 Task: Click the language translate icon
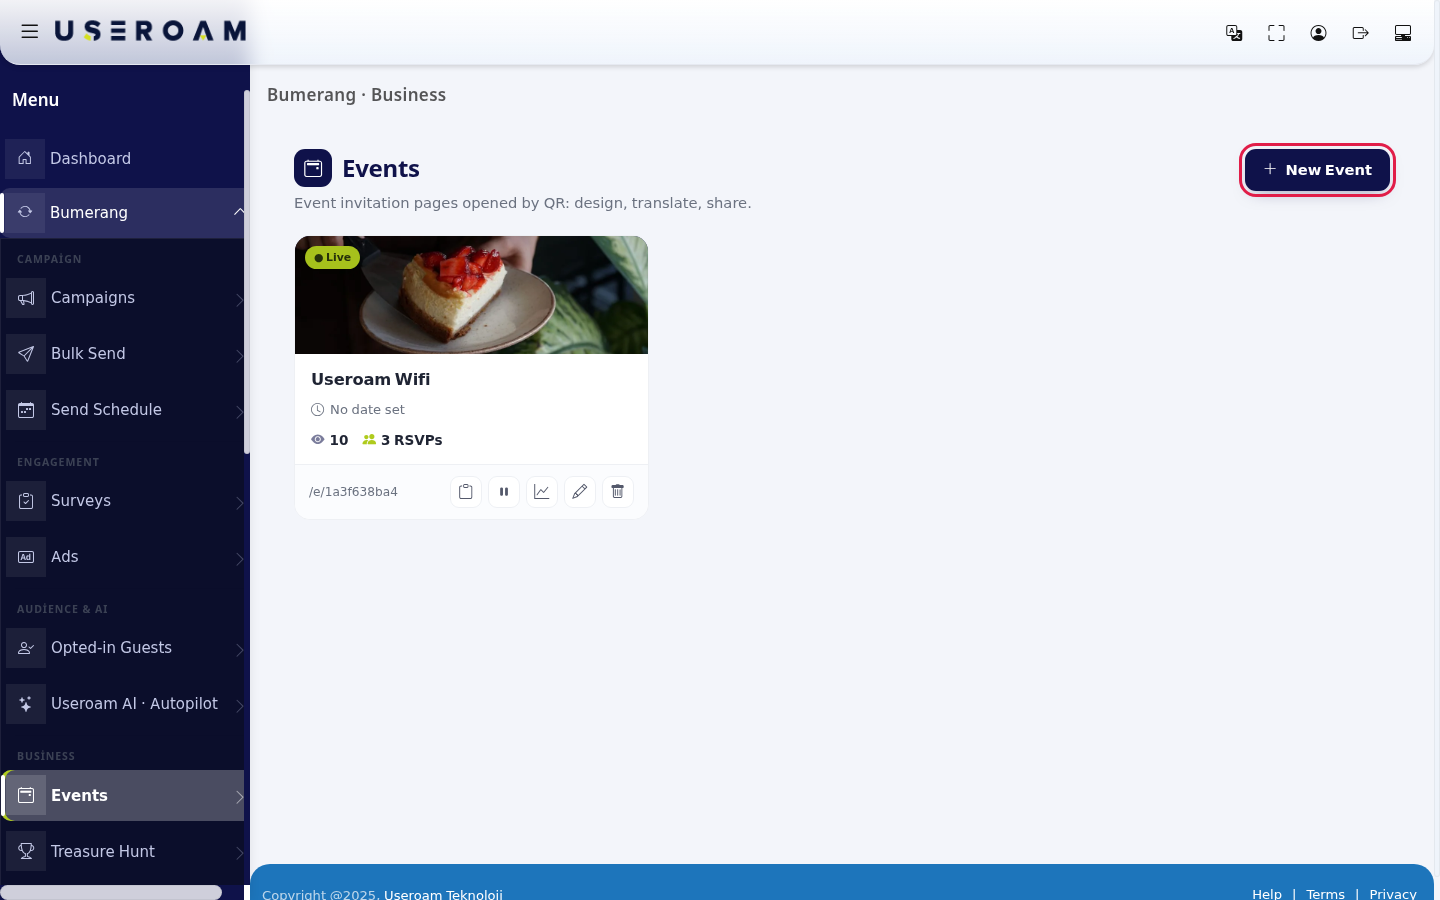pos(1234,33)
